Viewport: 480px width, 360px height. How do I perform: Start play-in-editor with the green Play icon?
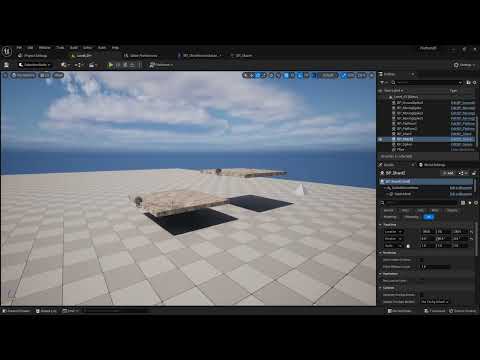[110, 65]
